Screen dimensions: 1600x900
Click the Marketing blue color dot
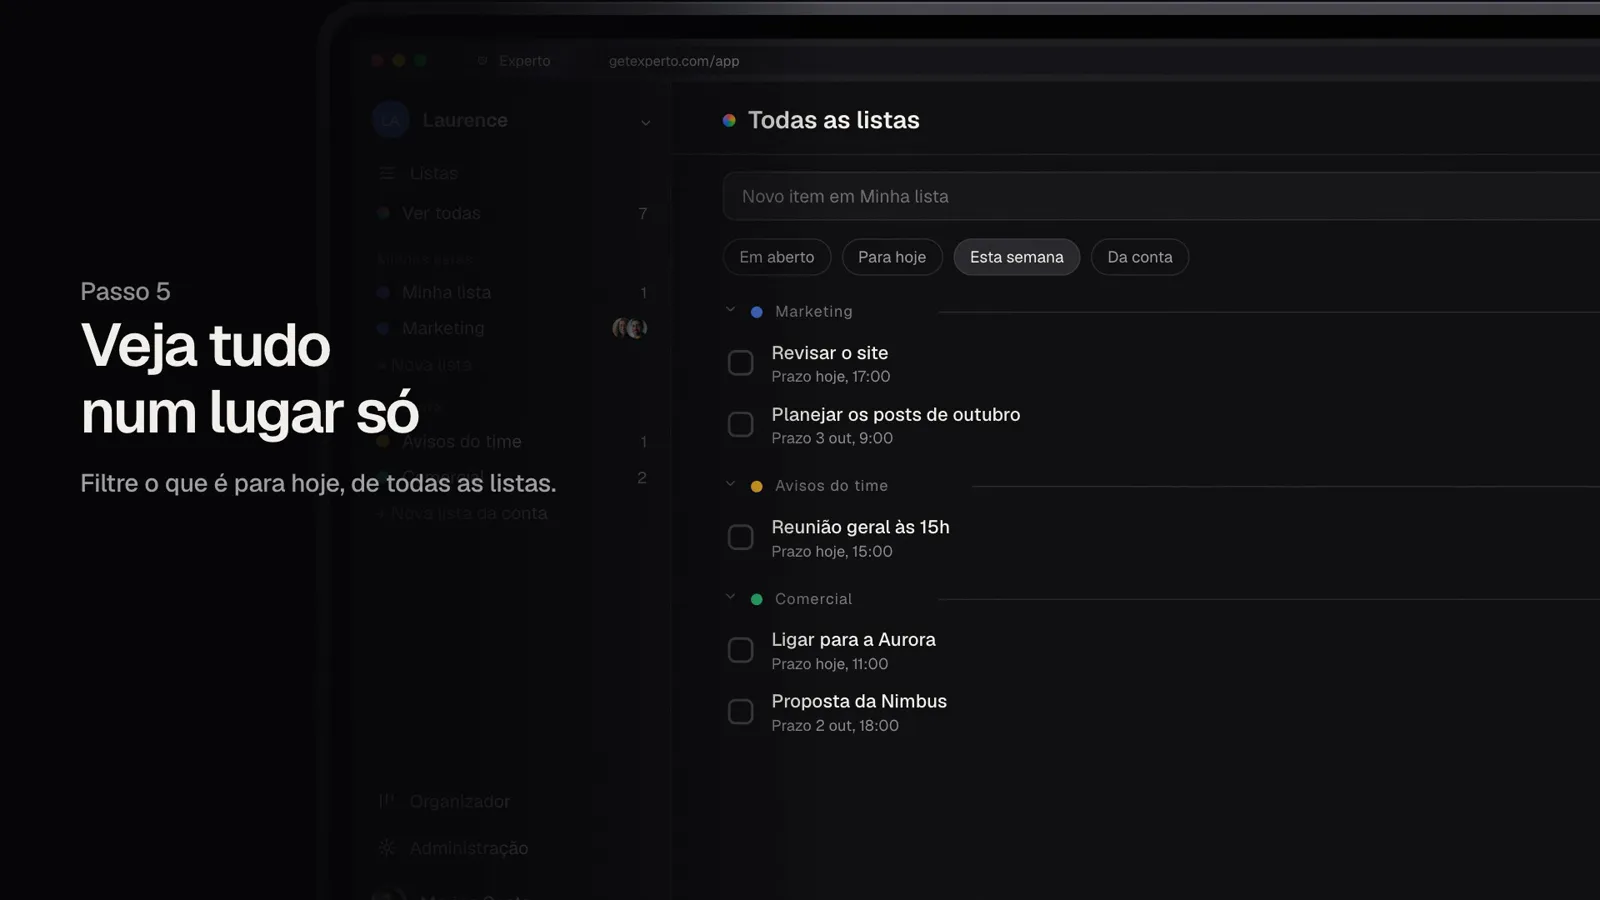pos(757,312)
